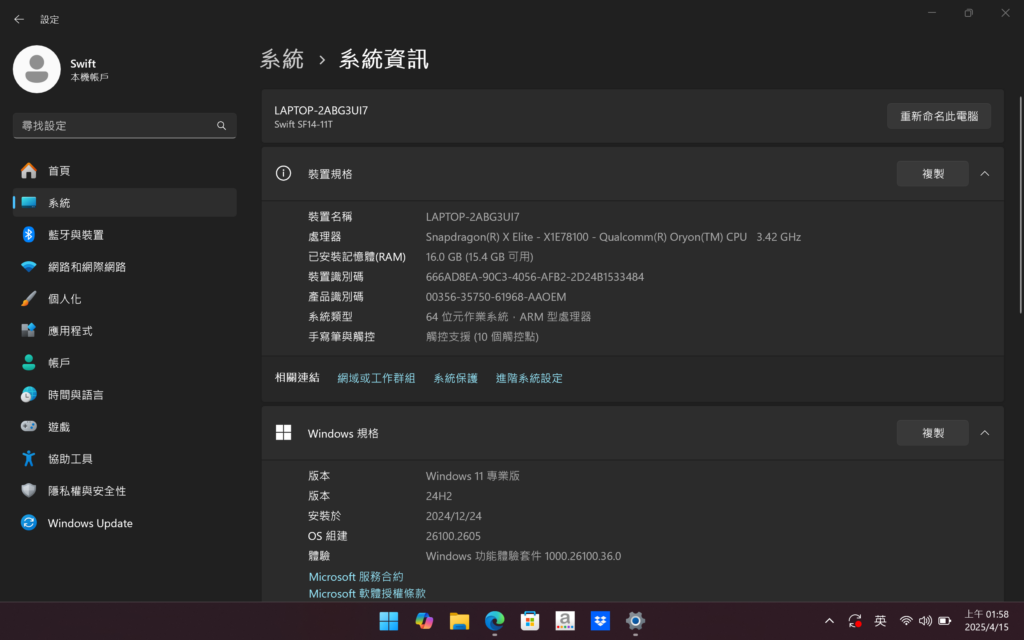The height and width of the screenshot is (640, 1024).
Task: Select device name value in 裝置名稱 row
Action: (x=473, y=217)
